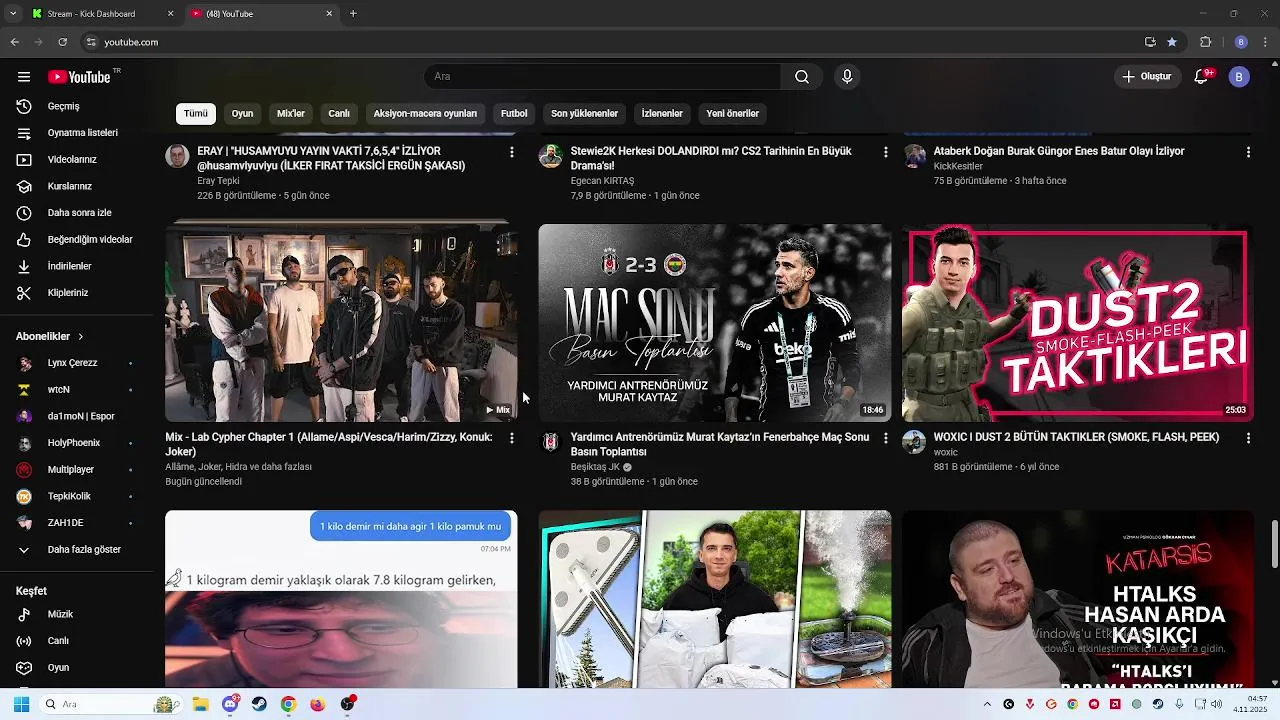
Task: Open the browser extensions puzzle icon
Action: click(x=1205, y=42)
